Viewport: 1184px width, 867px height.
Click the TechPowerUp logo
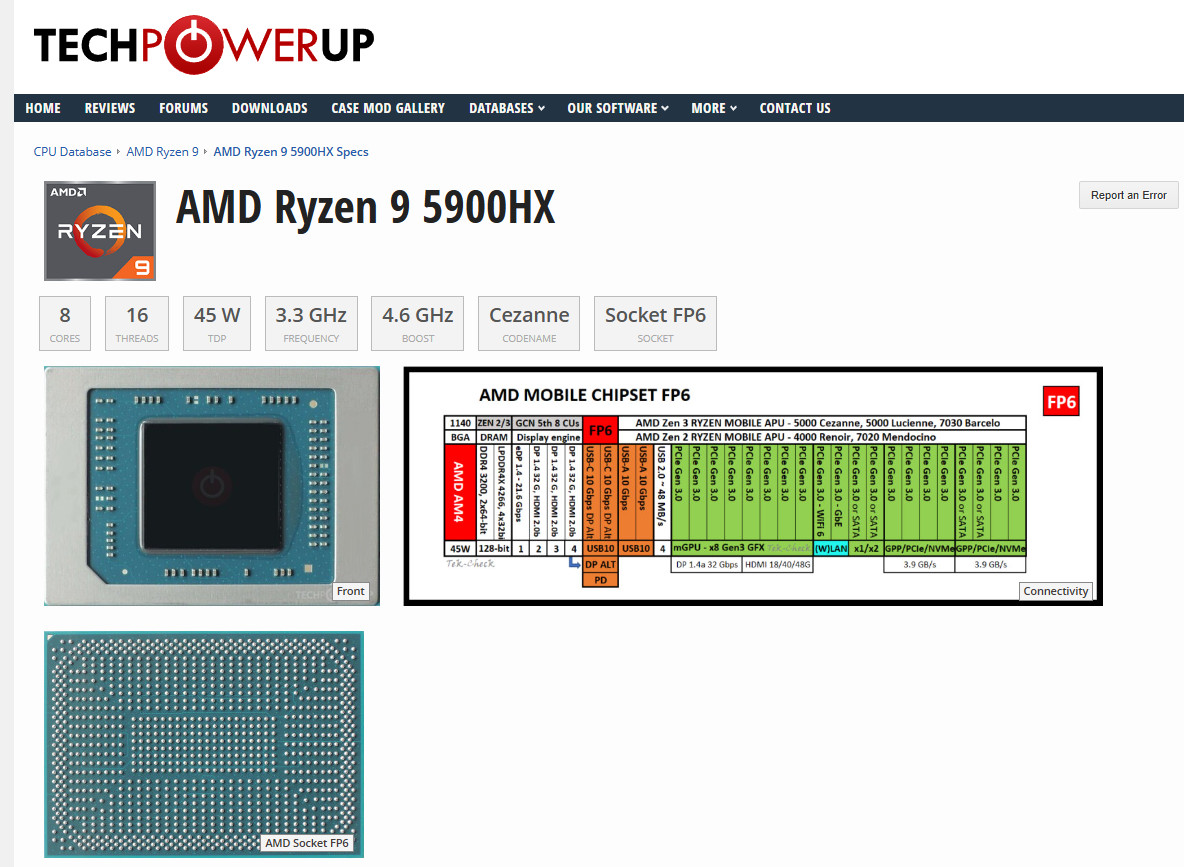pyautogui.click(x=204, y=45)
